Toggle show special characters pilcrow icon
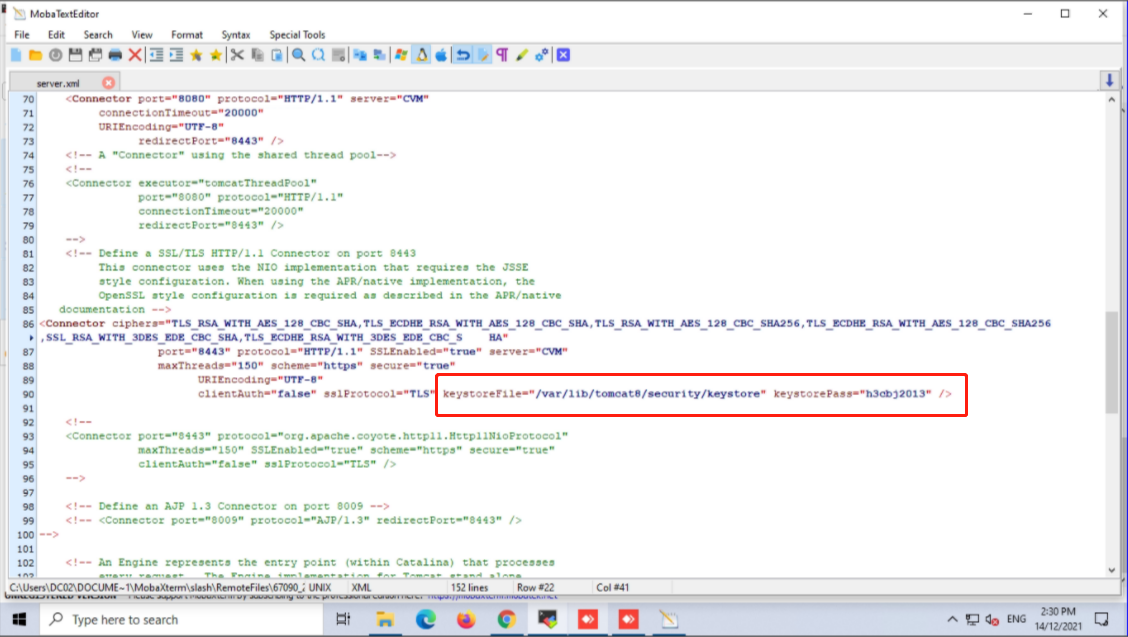Image resolution: width=1128 pixels, height=637 pixels. point(502,55)
